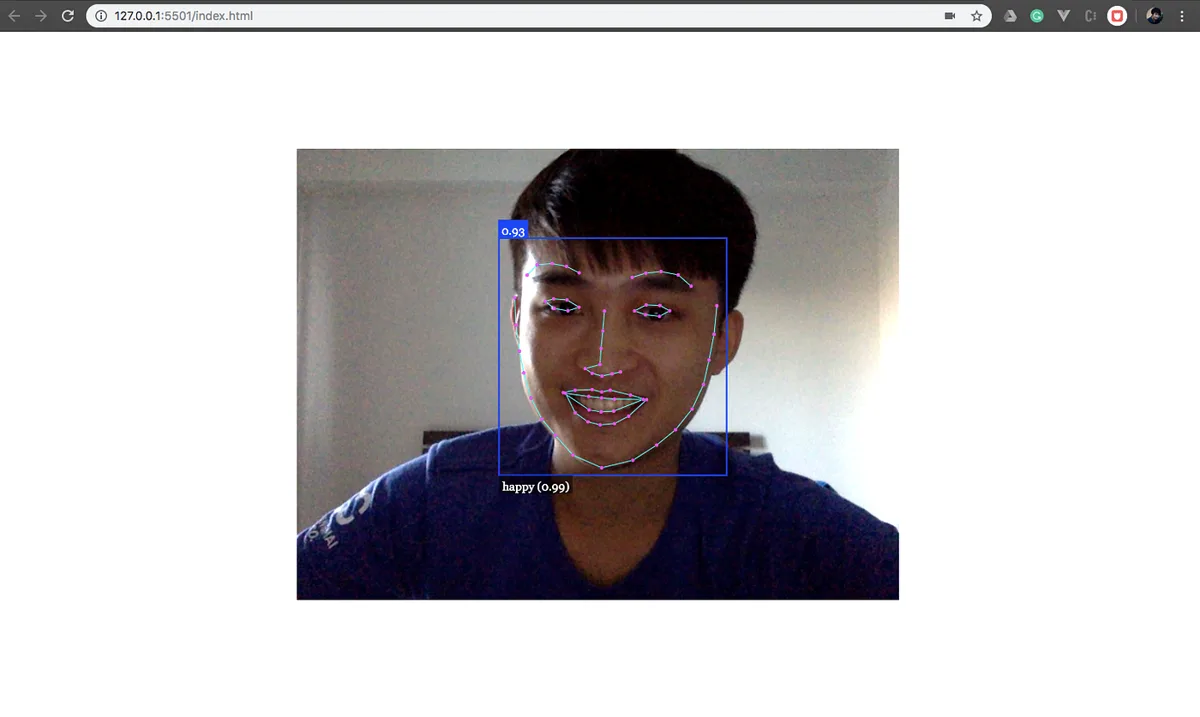Bookmark this page with the star icon
The width and height of the screenshot is (1200, 717).
click(x=976, y=16)
